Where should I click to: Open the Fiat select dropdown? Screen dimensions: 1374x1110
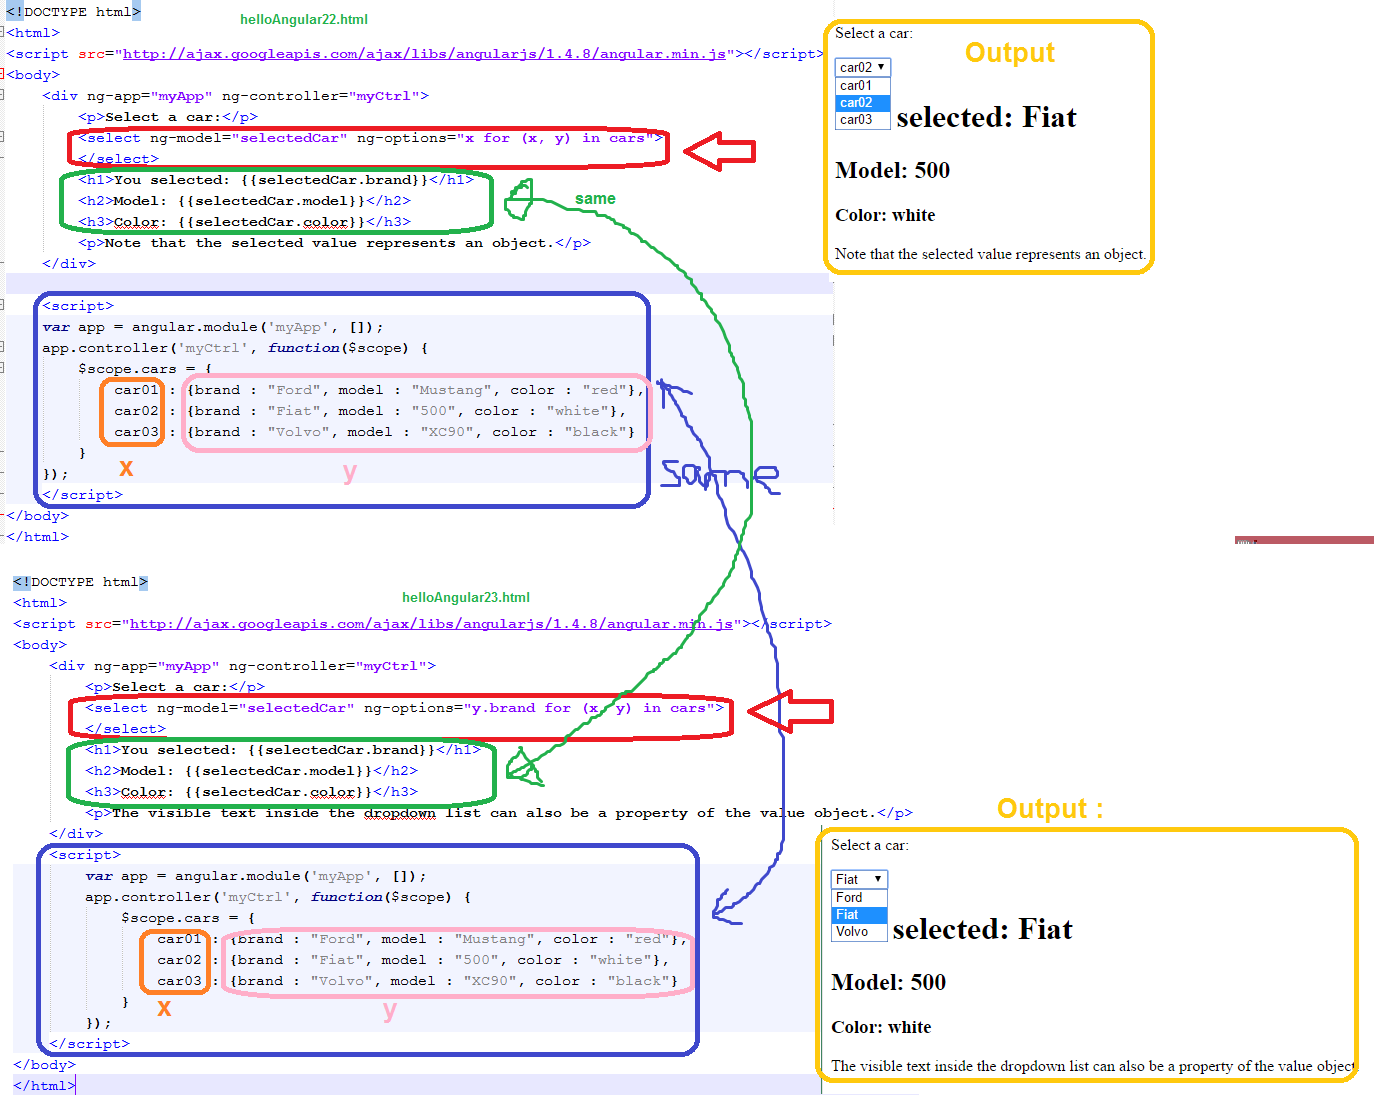(859, 879)
